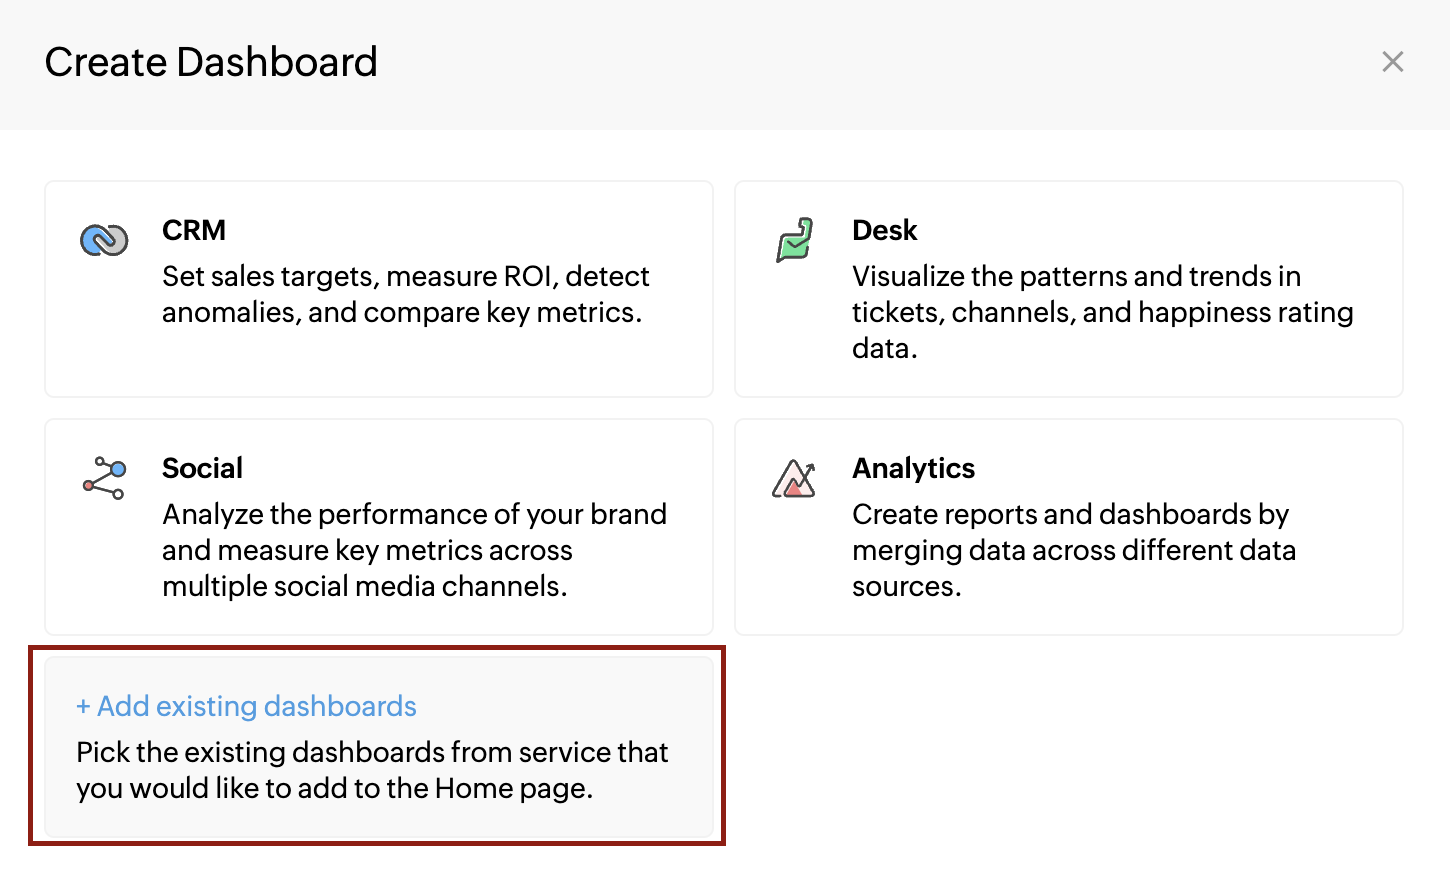The height and width of the screenshot is (878, 1450).
Task: Click the 'multiple social media channels' line
Action: 365,586
